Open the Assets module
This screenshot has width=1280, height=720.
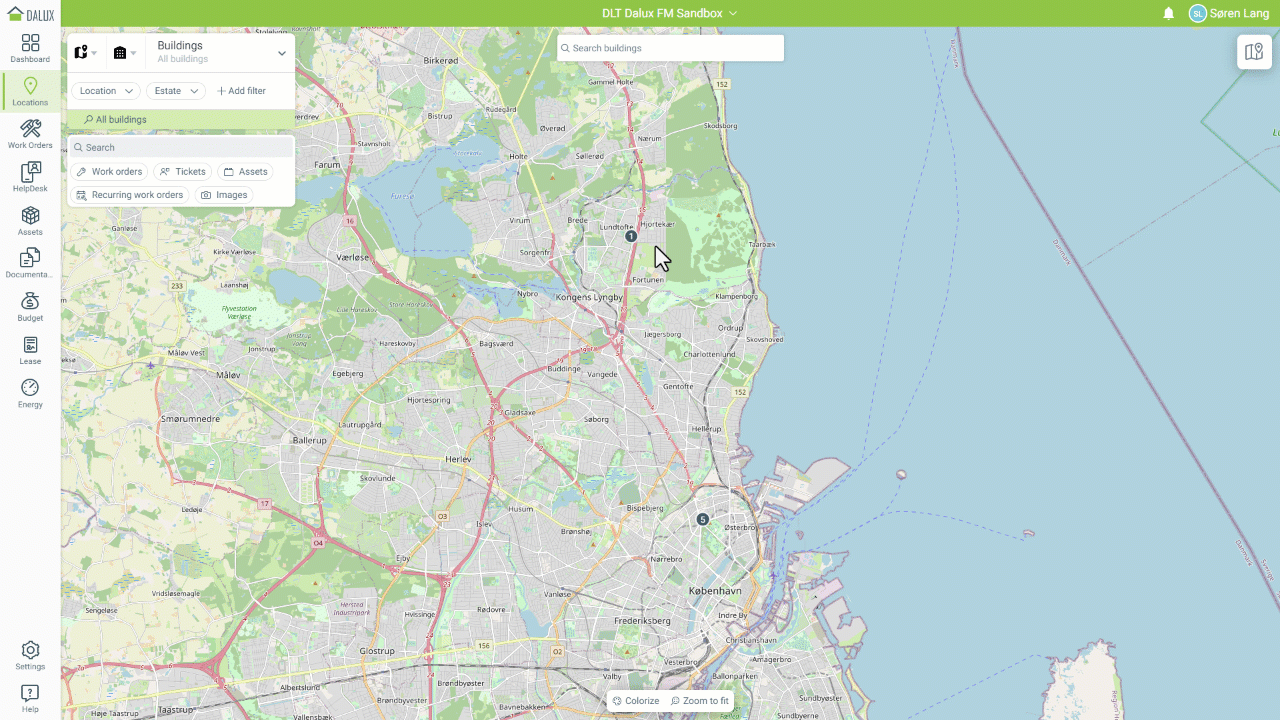(30, 221)
